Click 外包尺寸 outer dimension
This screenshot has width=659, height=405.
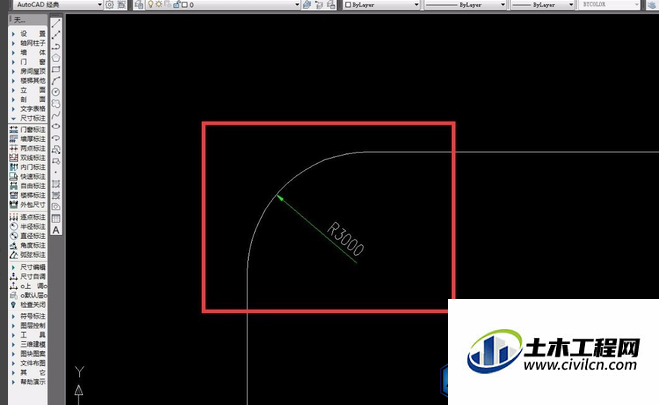coord(28,205)
